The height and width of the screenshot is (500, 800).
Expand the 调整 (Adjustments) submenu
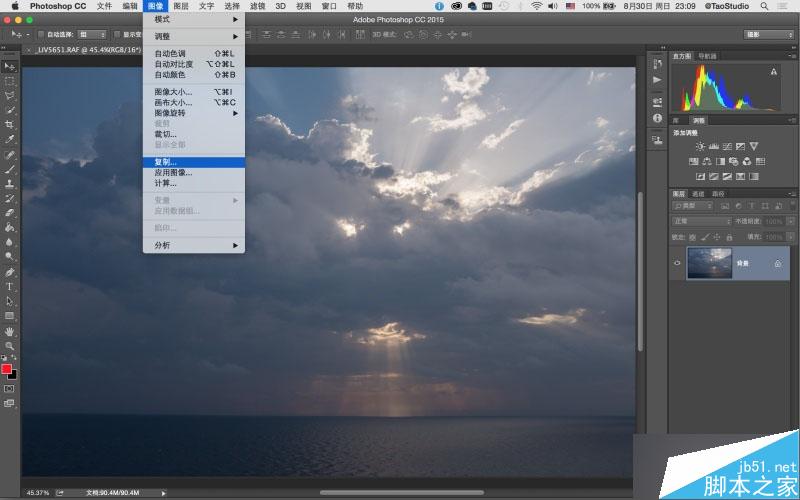click(x=194, y=37)
